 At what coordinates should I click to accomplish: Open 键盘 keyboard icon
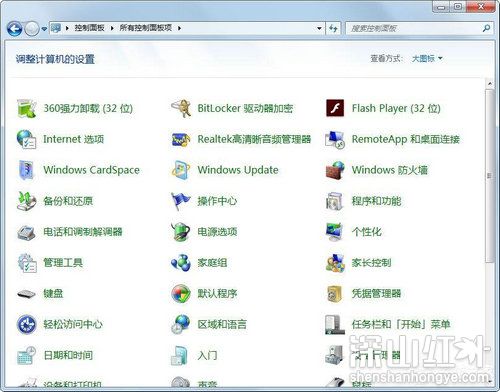[x=26, y=294]
